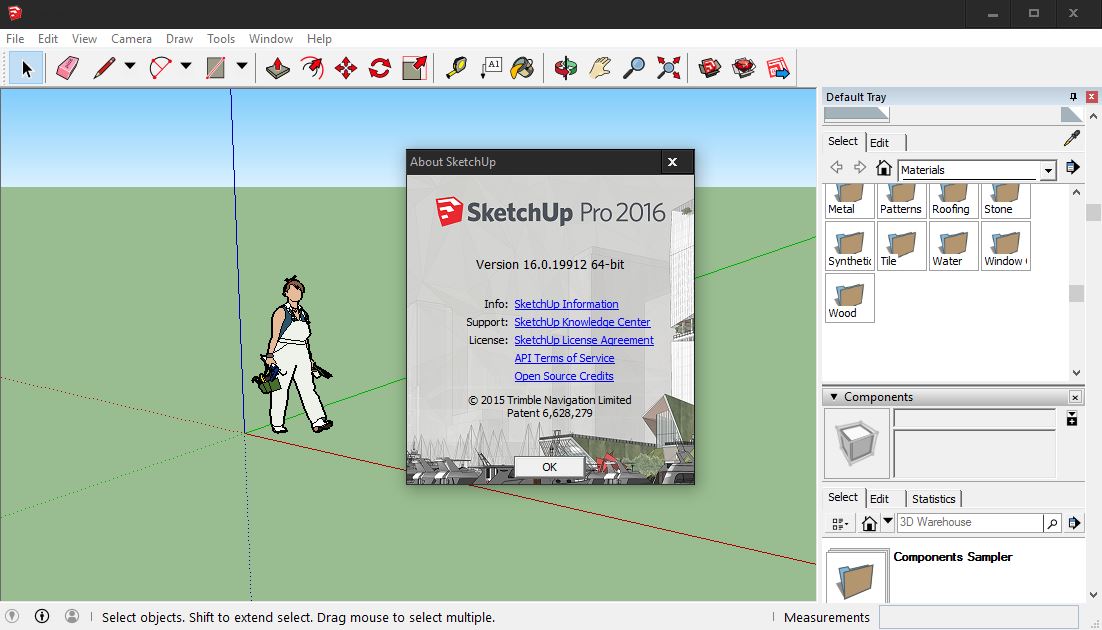1102x630 pixels.
Task: Activate the Rotate tool
Action: 380,68
